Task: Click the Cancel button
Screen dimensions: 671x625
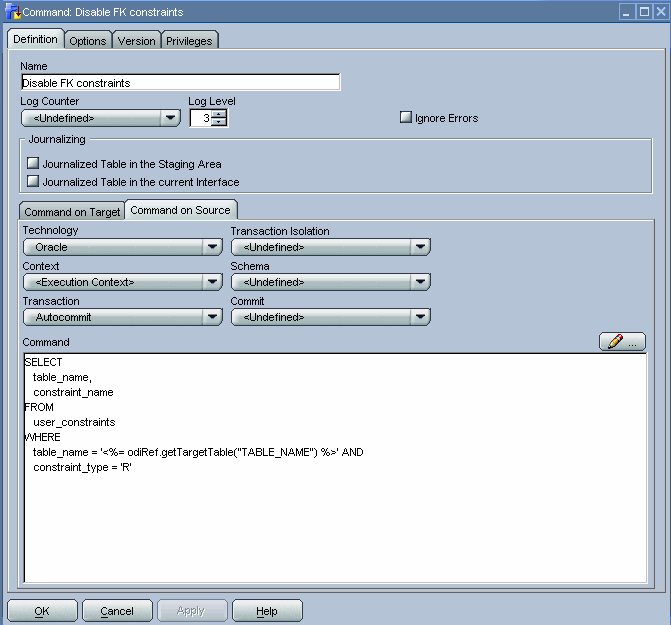Action: [x=117, y=610]
